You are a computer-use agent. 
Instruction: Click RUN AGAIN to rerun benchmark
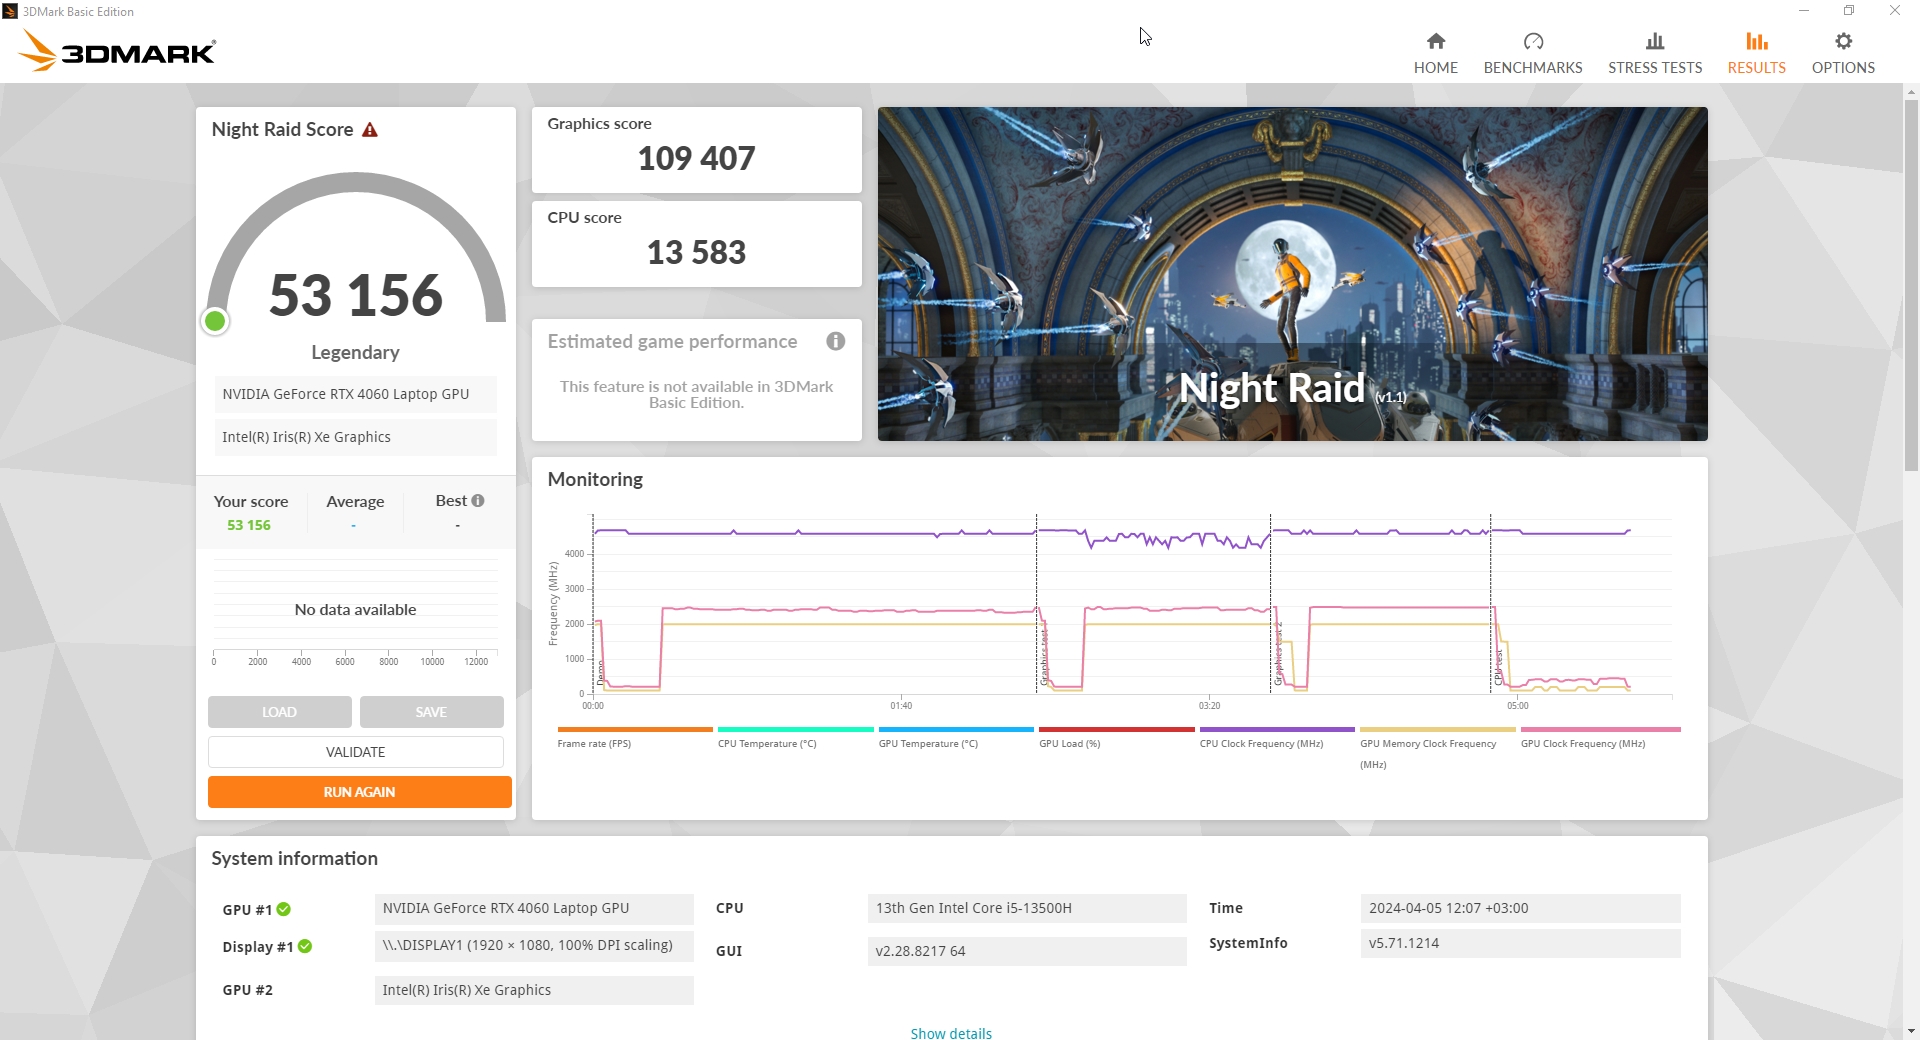(x=360, y=792)
